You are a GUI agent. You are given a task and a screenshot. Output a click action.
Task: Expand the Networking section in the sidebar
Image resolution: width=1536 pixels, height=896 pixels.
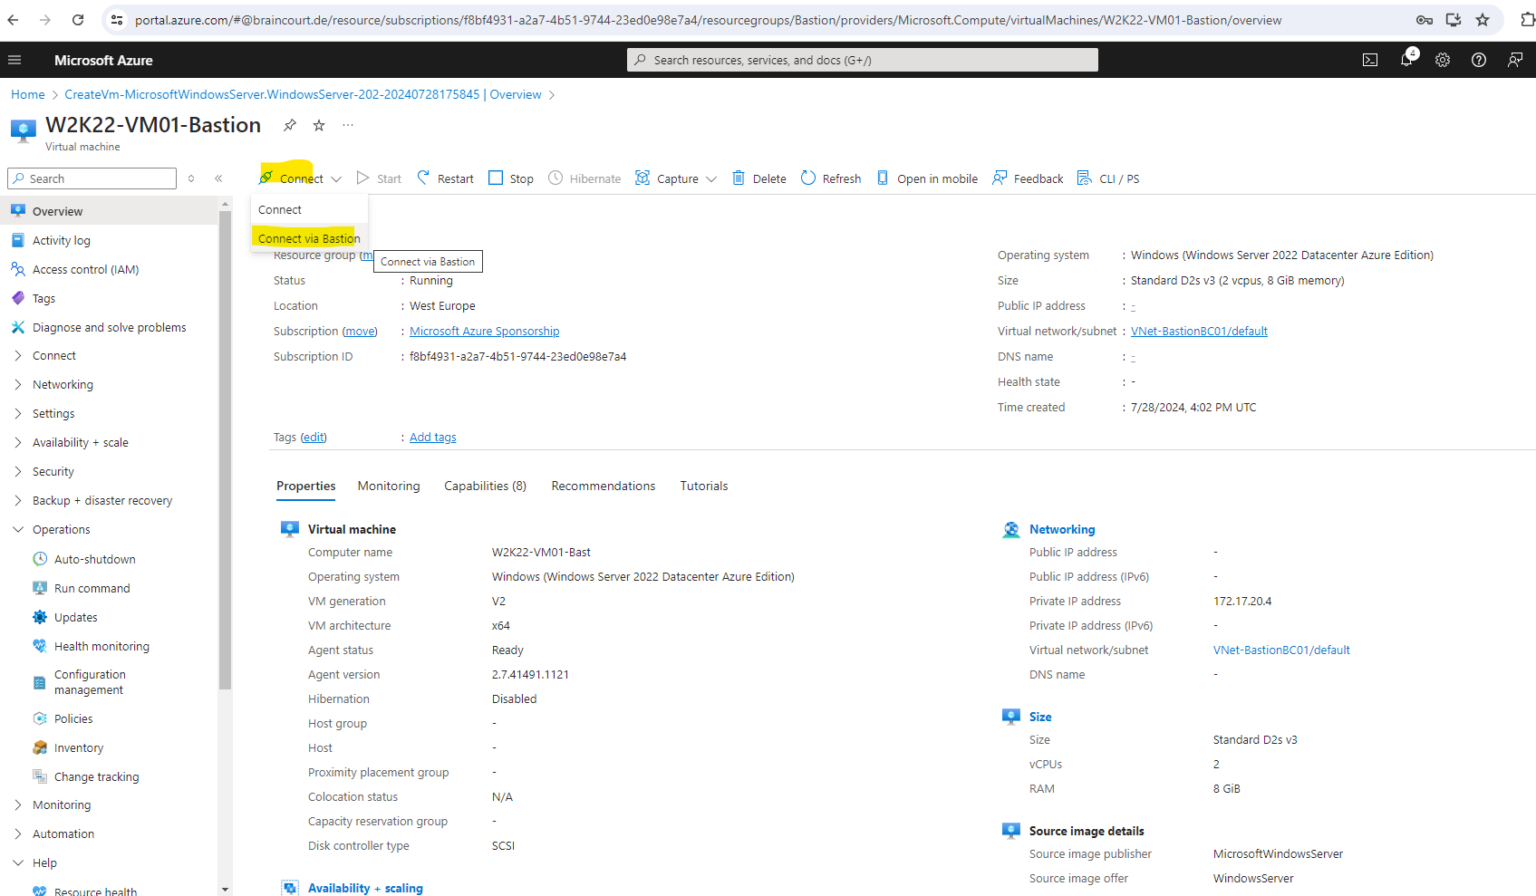61,384
